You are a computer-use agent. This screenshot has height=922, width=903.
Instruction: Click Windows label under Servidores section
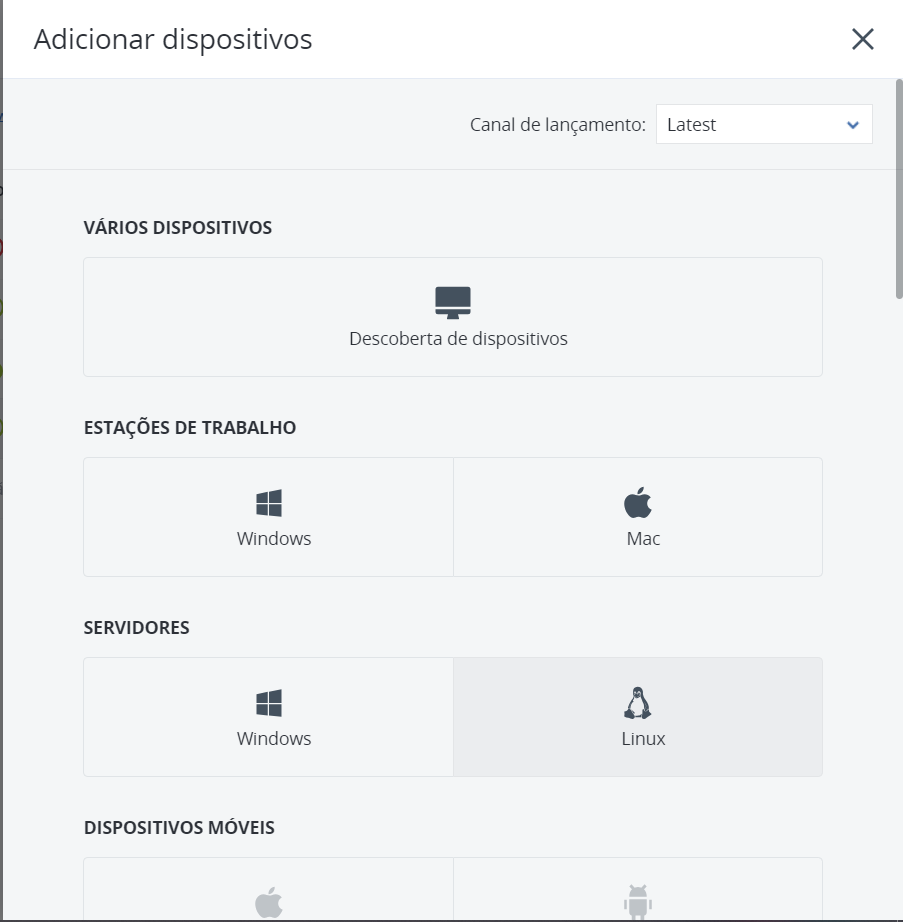[274, 739]
